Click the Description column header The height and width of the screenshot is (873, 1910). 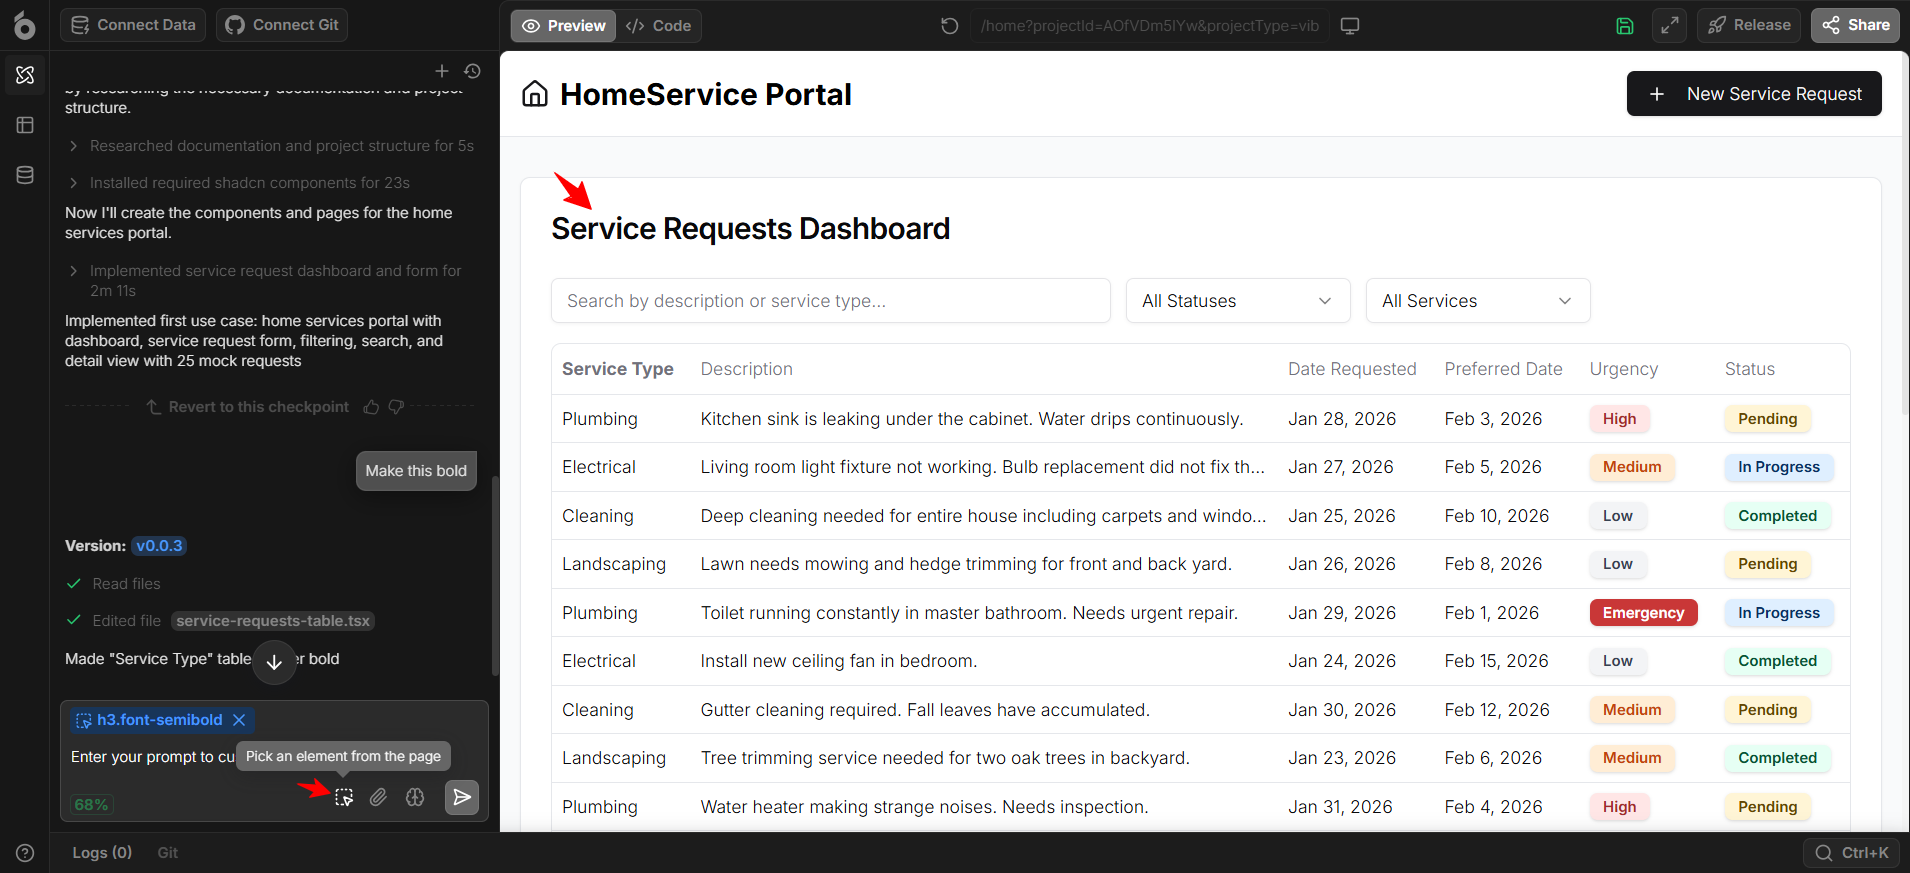point(747,369)
